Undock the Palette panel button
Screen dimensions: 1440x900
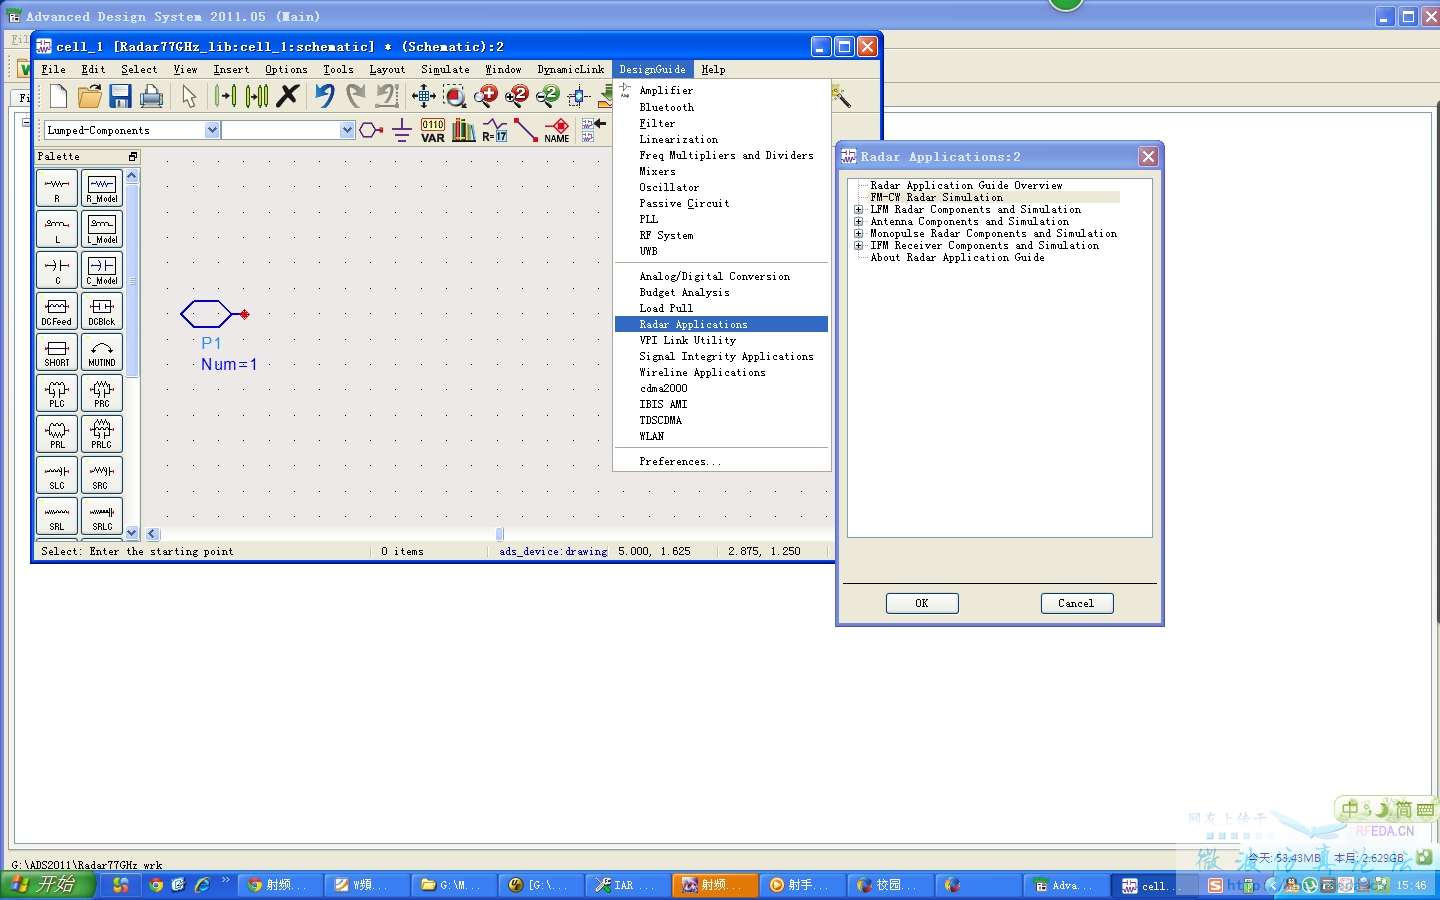click(x=133, y=157)
